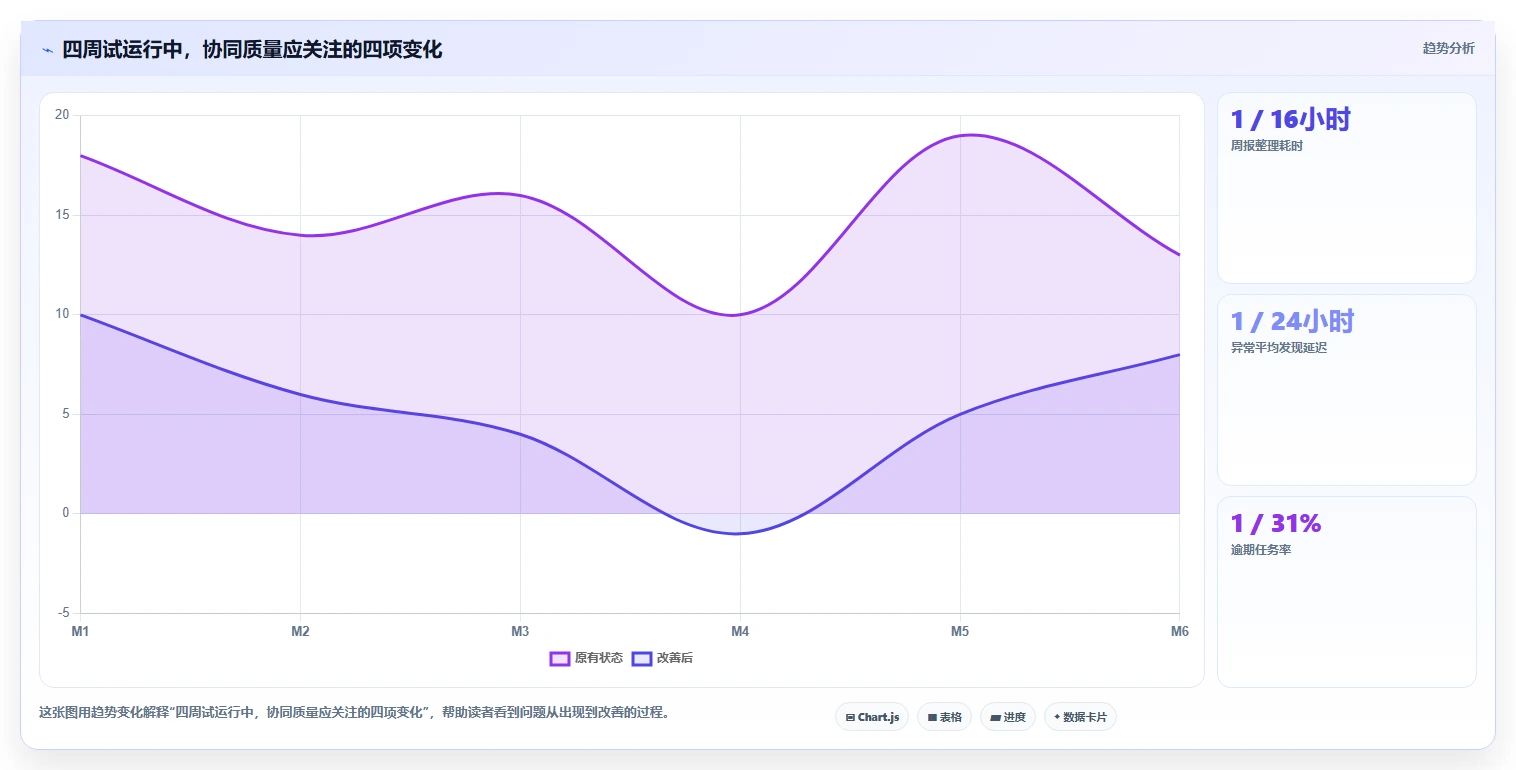Click the M5 x-axis label
Viewport: 1516px width, 770px height.
pos(960,631)
